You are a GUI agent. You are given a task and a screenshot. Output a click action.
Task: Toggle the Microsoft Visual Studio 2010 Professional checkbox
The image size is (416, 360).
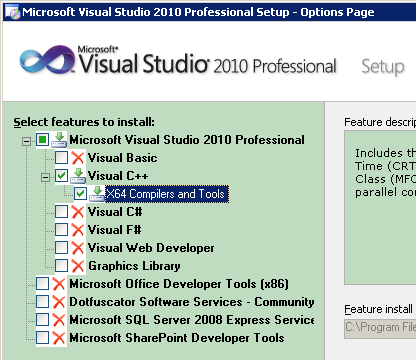point(43,140)
